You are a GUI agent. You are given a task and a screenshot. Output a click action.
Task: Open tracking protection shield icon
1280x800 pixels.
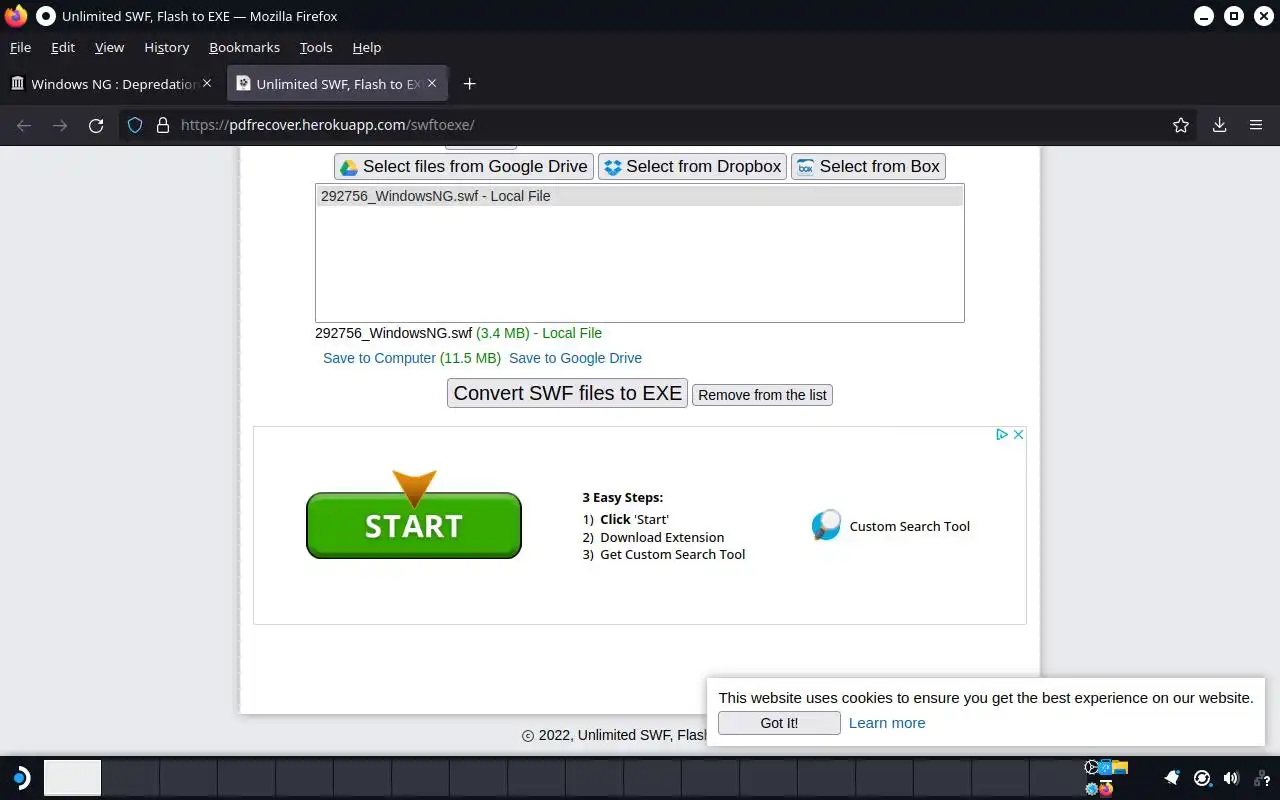[135, 125]
